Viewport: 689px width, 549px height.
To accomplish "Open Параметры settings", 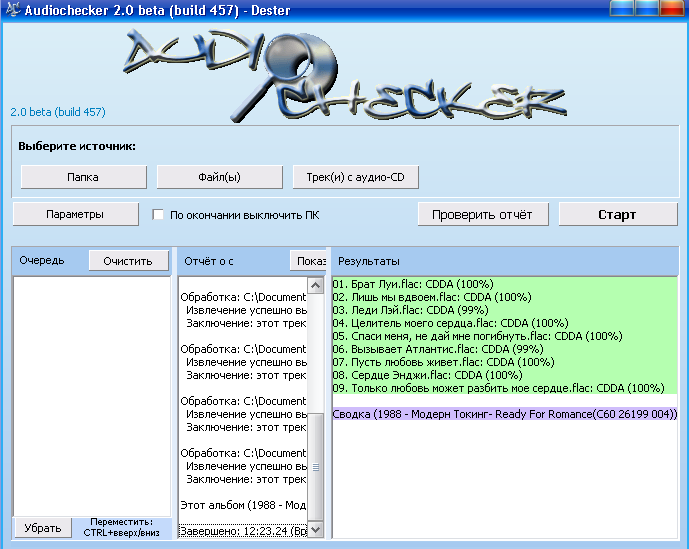I will point(74,214).
